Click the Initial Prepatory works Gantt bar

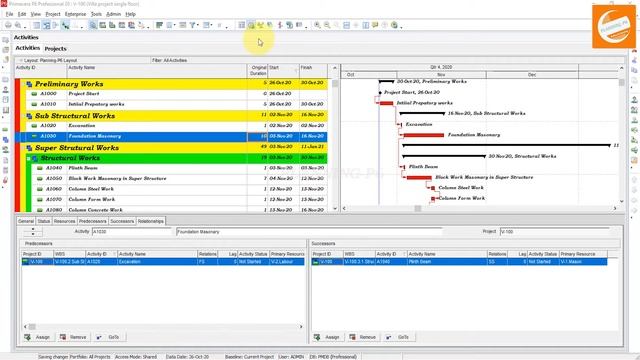pos(386,103)
